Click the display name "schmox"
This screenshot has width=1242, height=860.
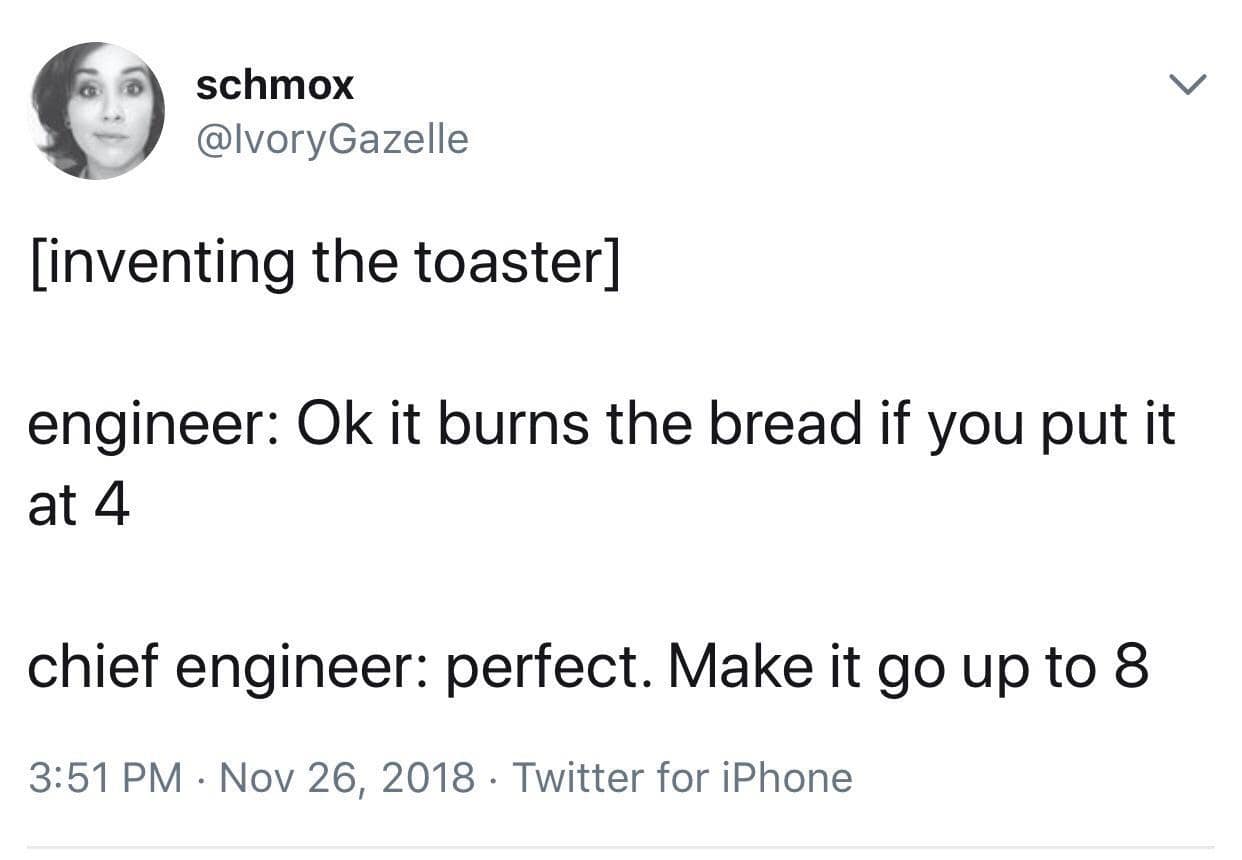[x=275, y=86]
